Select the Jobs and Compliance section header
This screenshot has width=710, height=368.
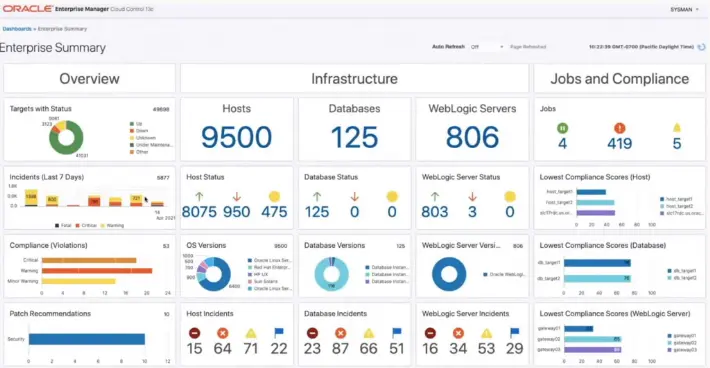[619, 78]
